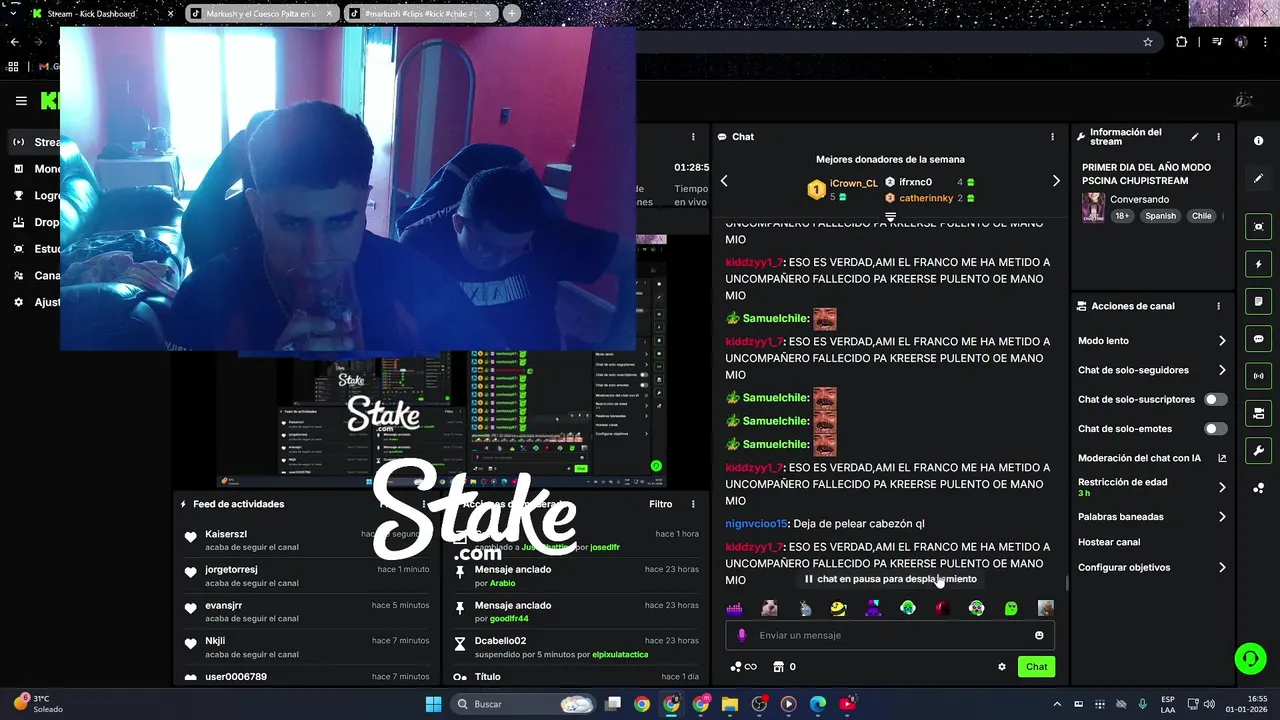
Task: Open the Windows Start menu
Action: pos(433,704)
